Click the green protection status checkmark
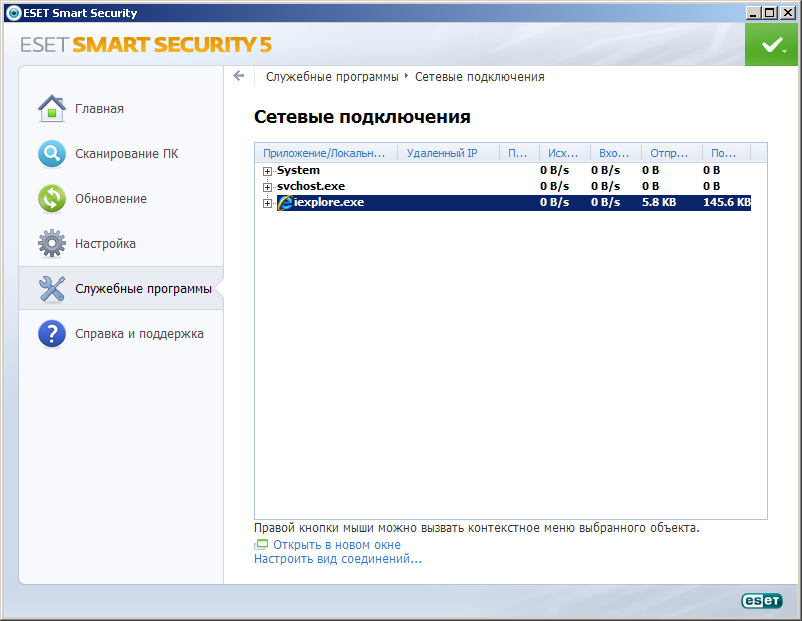 [773, 45]
